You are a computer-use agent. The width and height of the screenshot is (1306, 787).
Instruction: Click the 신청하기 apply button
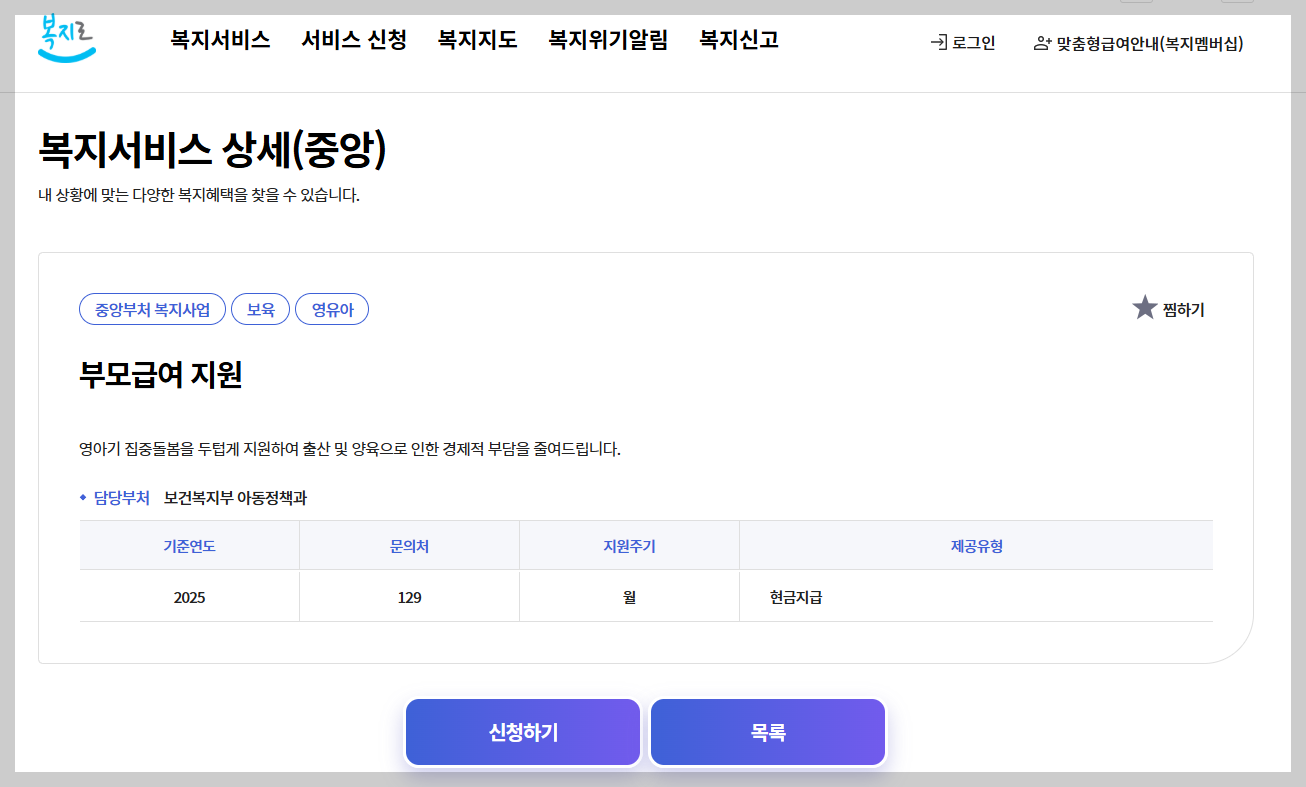click(522, 731)
